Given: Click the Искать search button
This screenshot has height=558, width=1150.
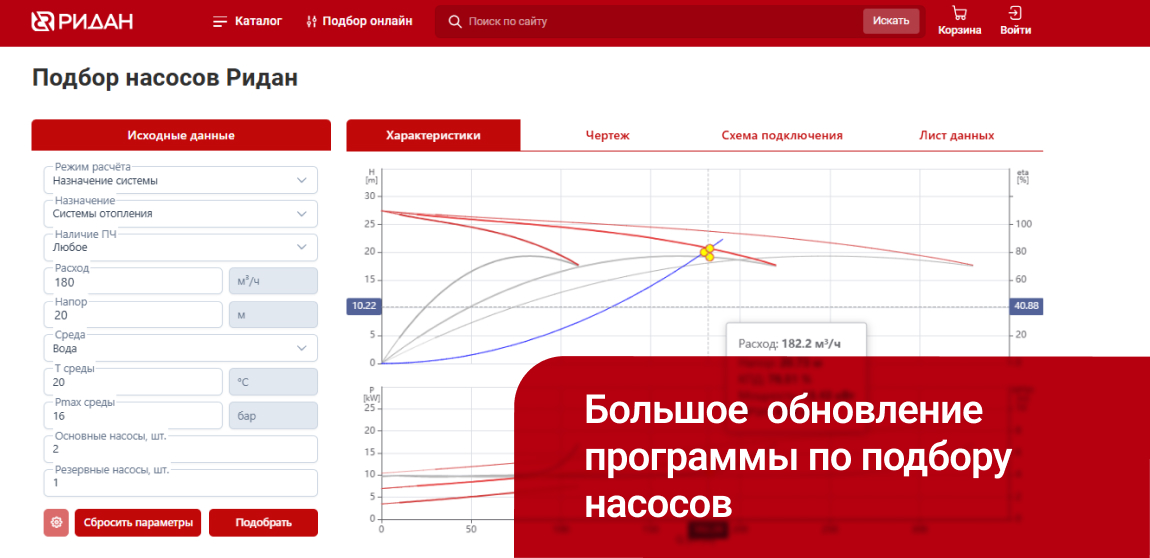Looking at the screenshot, I should (x=890, y=21).
